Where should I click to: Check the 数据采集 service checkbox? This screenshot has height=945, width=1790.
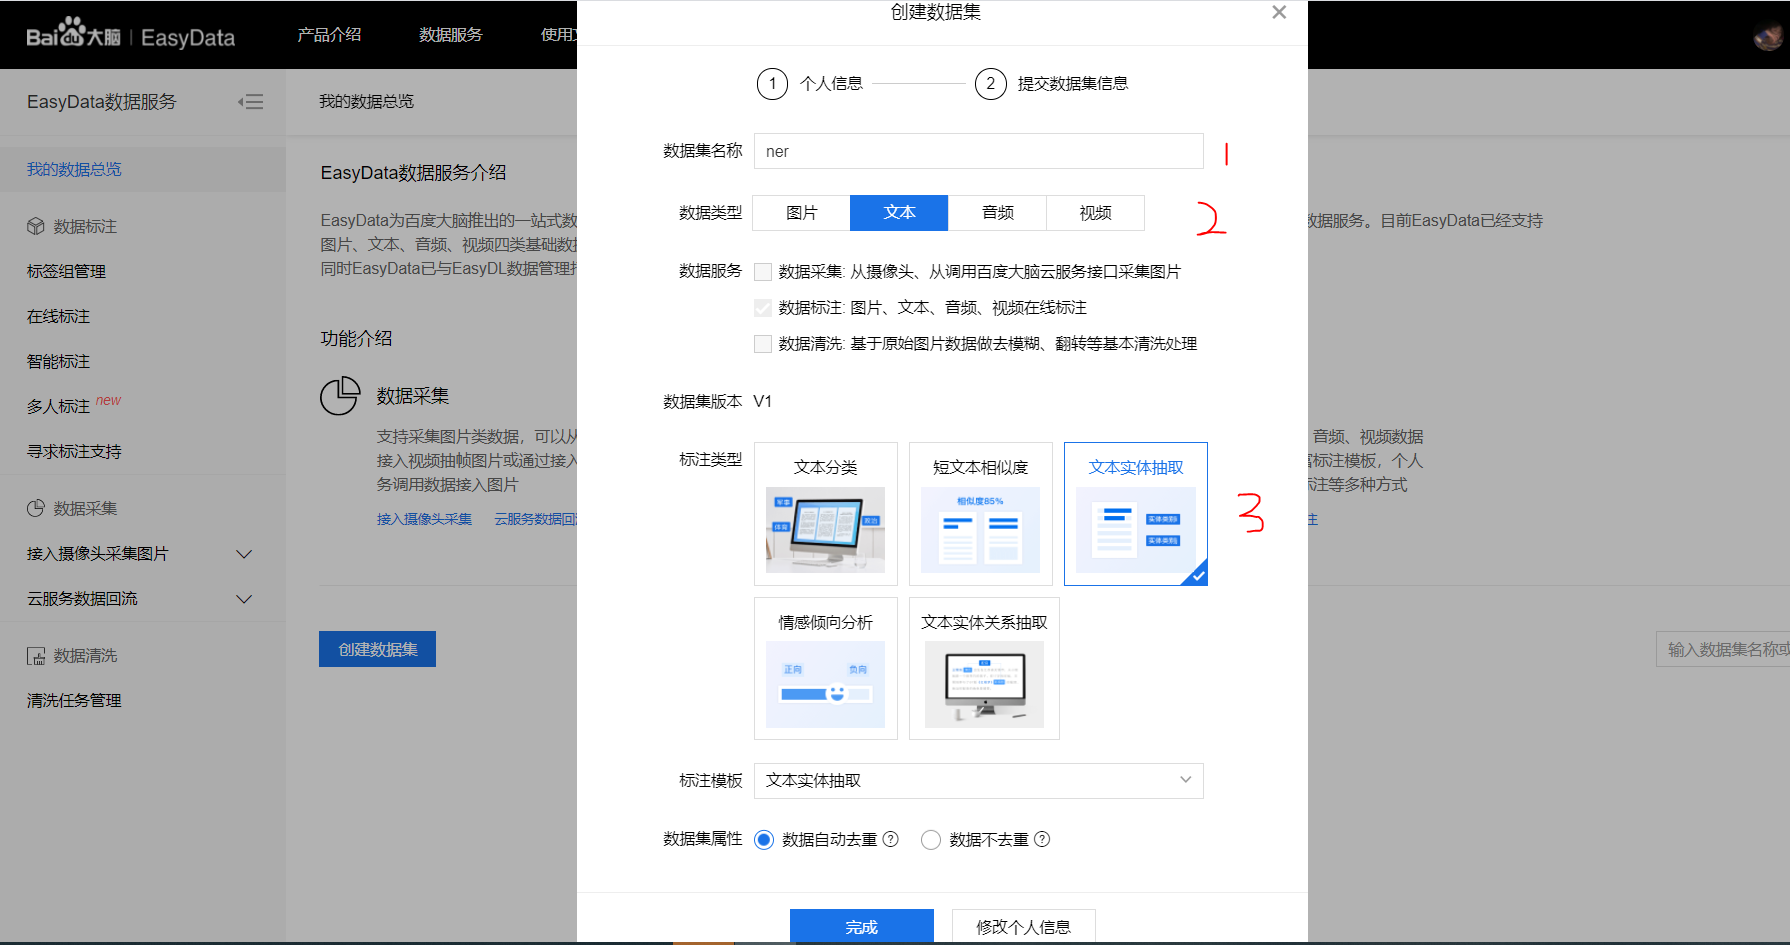pyautogui.click(x=763, y=272)
